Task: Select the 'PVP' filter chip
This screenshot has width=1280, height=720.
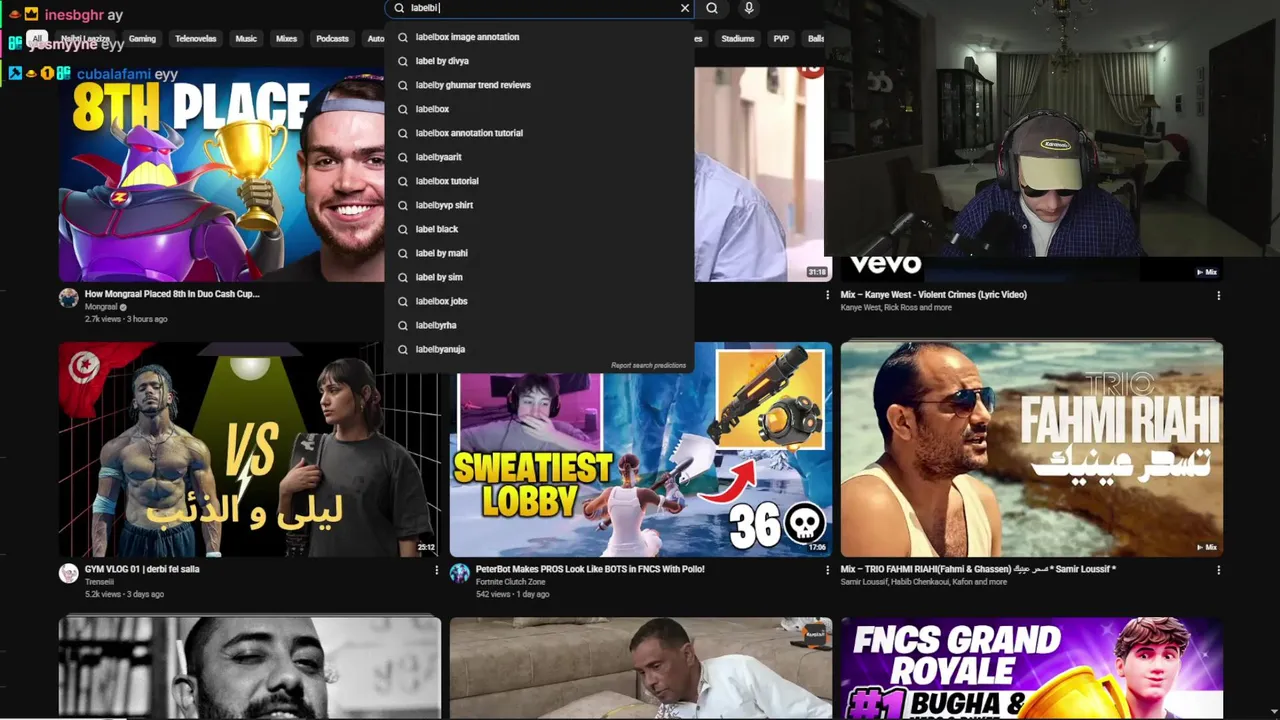Action: (781, 39)
